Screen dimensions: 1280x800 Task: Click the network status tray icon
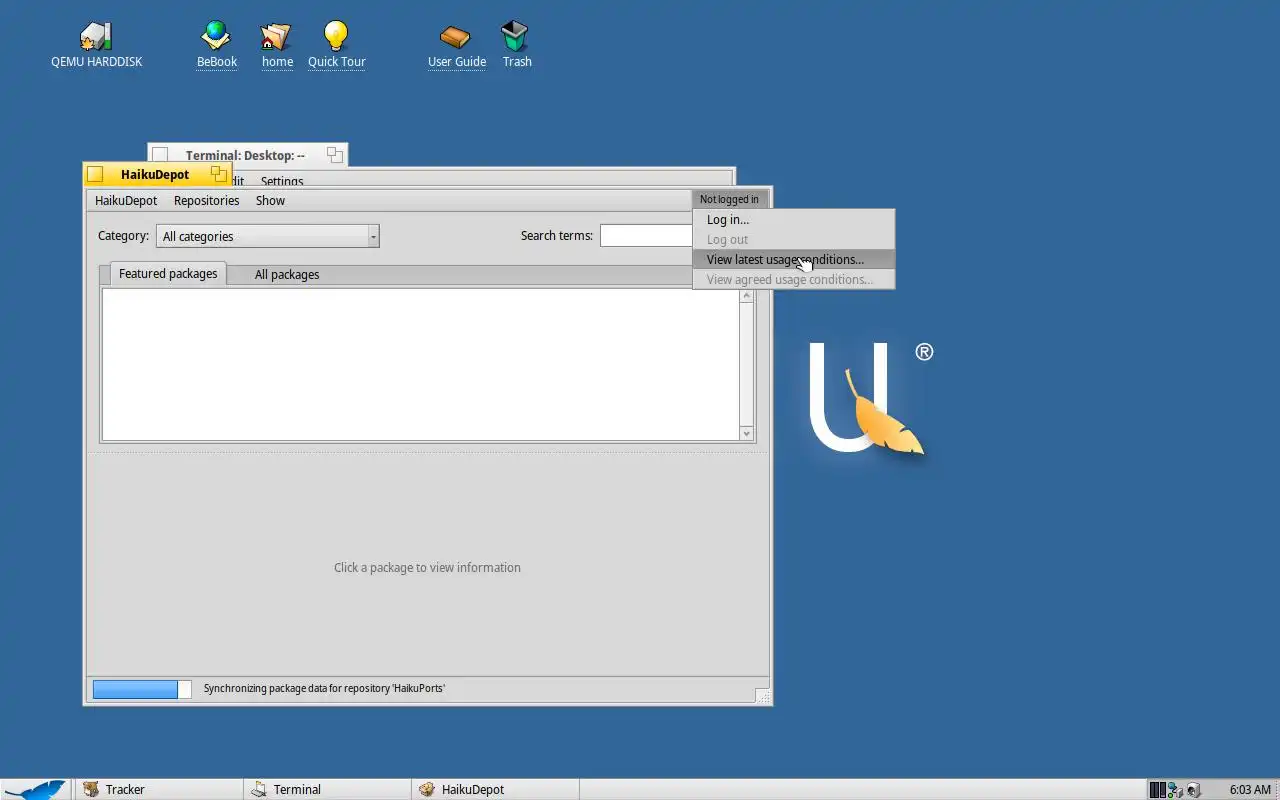(1175, 790)
